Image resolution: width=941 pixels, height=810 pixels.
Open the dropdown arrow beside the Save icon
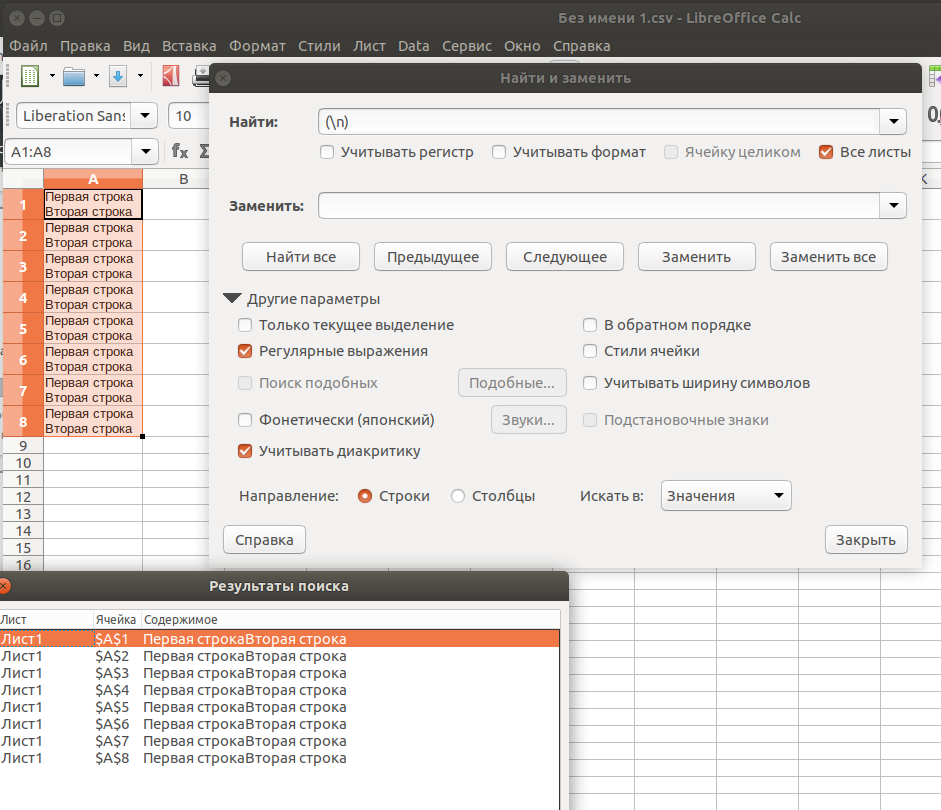tap(140, 76)
